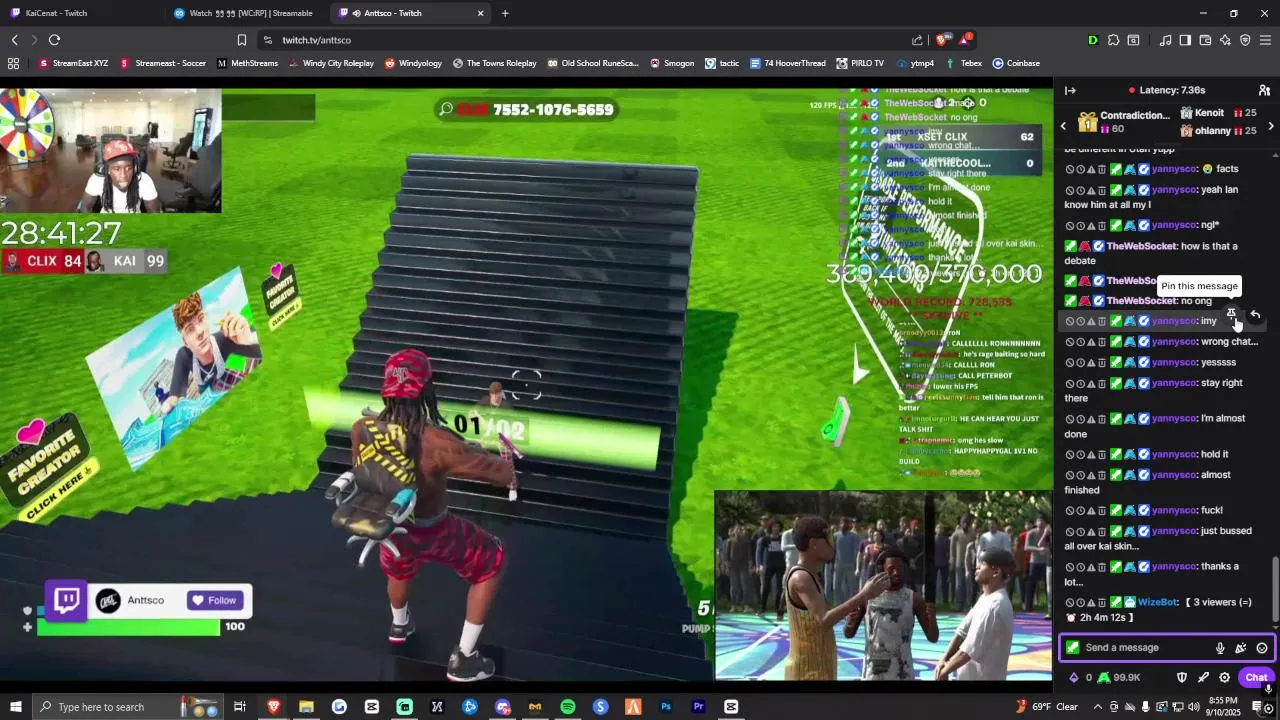Click the Anttsco channel name overlay
This screenshot has width=1280, height=720.
[146, 600]
